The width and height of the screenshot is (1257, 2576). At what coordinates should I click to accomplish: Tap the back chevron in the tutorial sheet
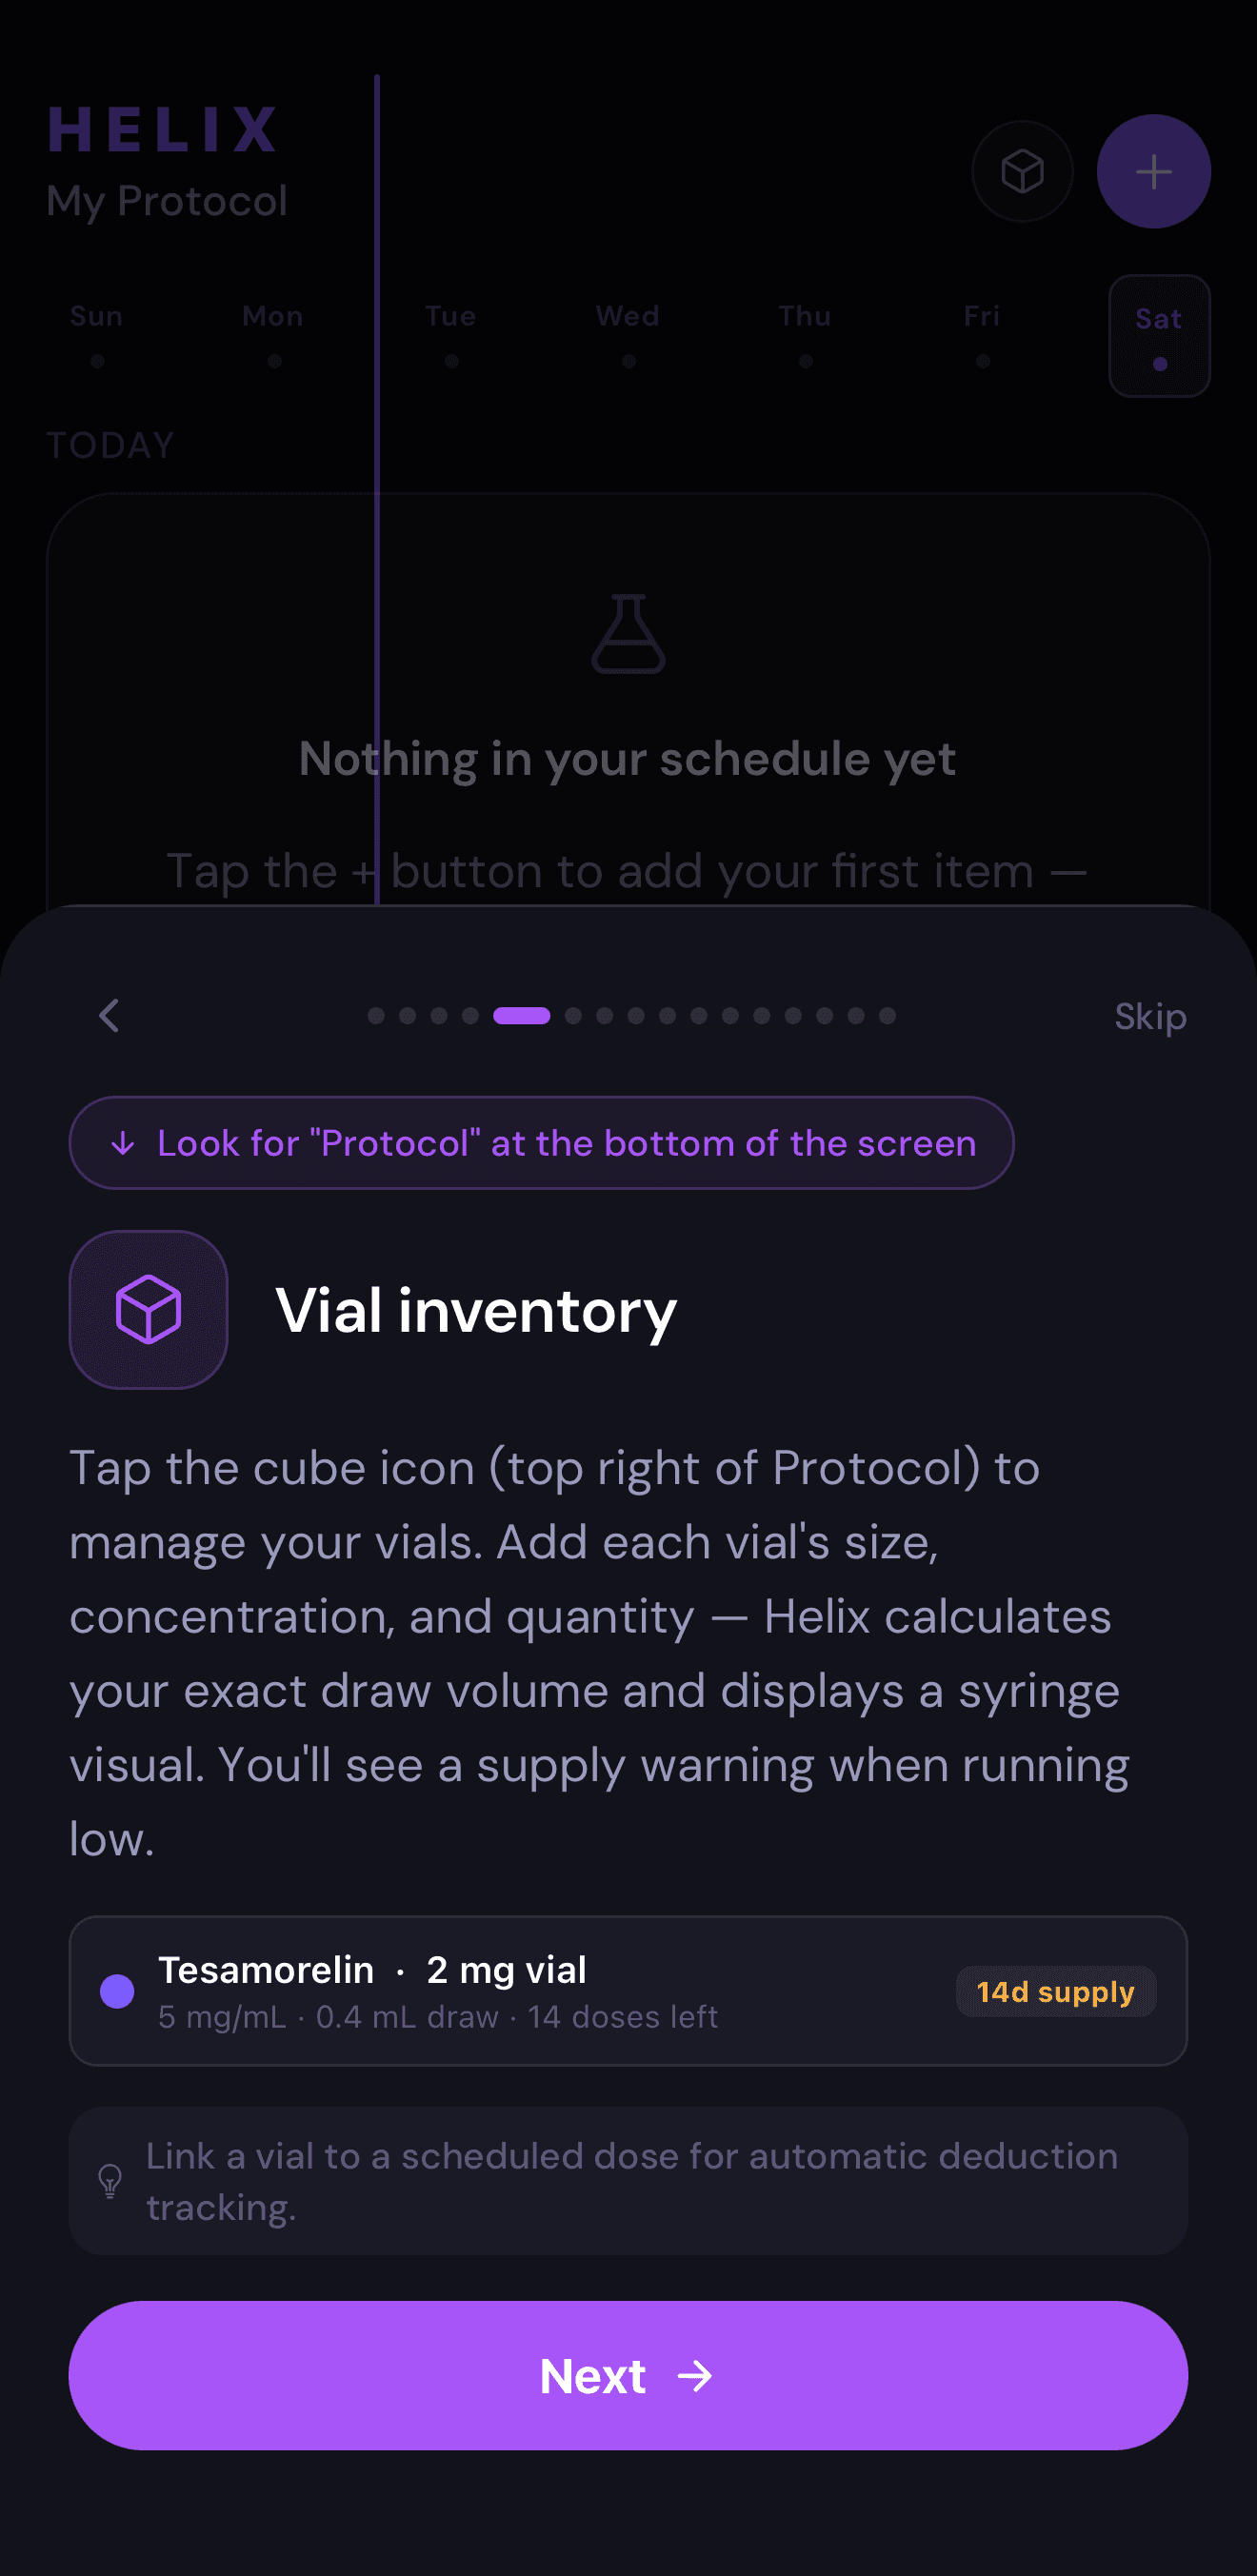109,1015
